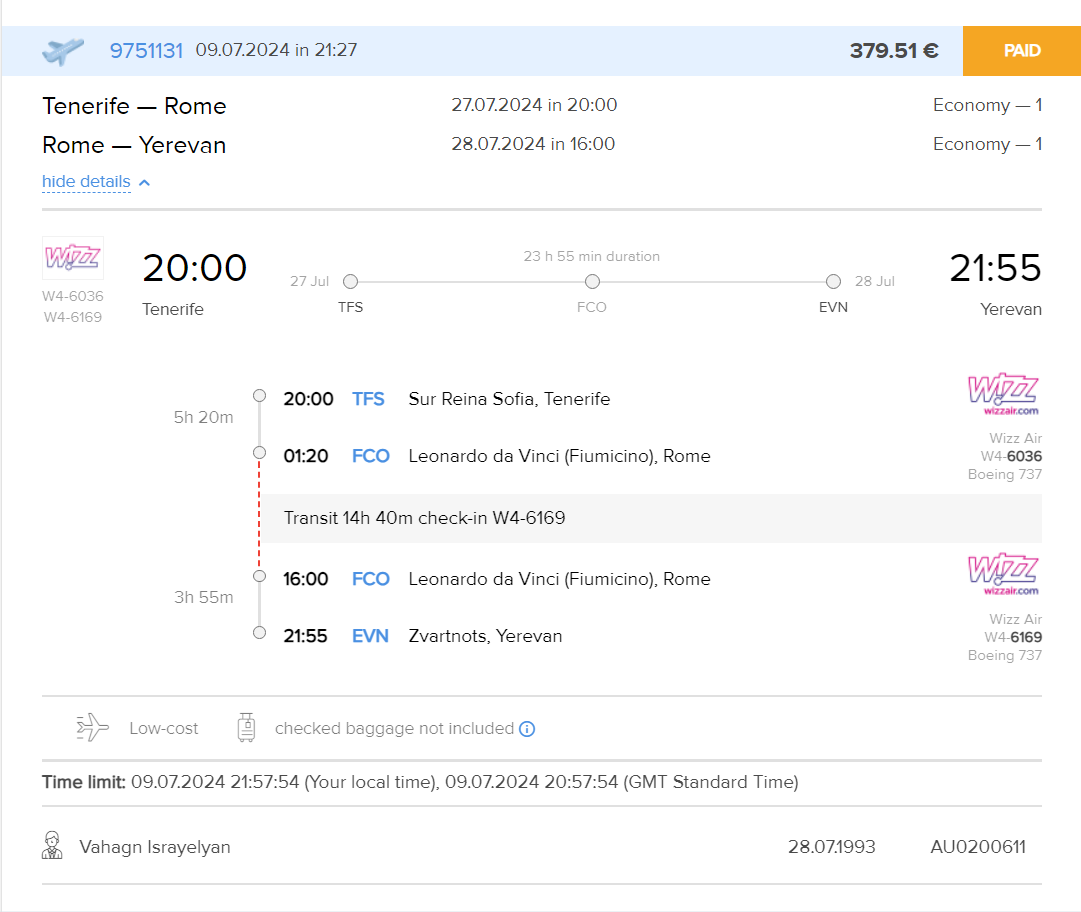1081x912 pixels.
Task: Click the airplane icon beside order 9751131
Action: click(x=63, y=51)
